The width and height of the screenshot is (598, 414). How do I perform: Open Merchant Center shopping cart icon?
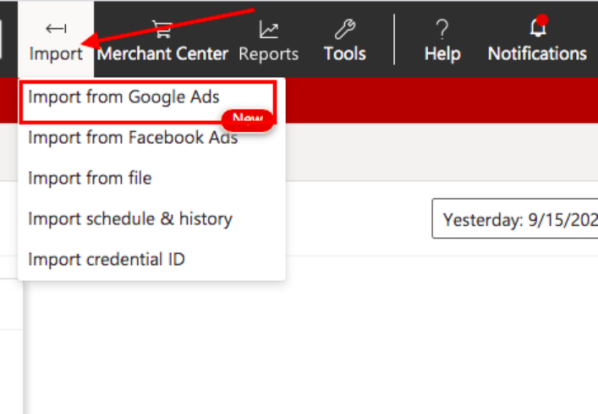(162, 29)
